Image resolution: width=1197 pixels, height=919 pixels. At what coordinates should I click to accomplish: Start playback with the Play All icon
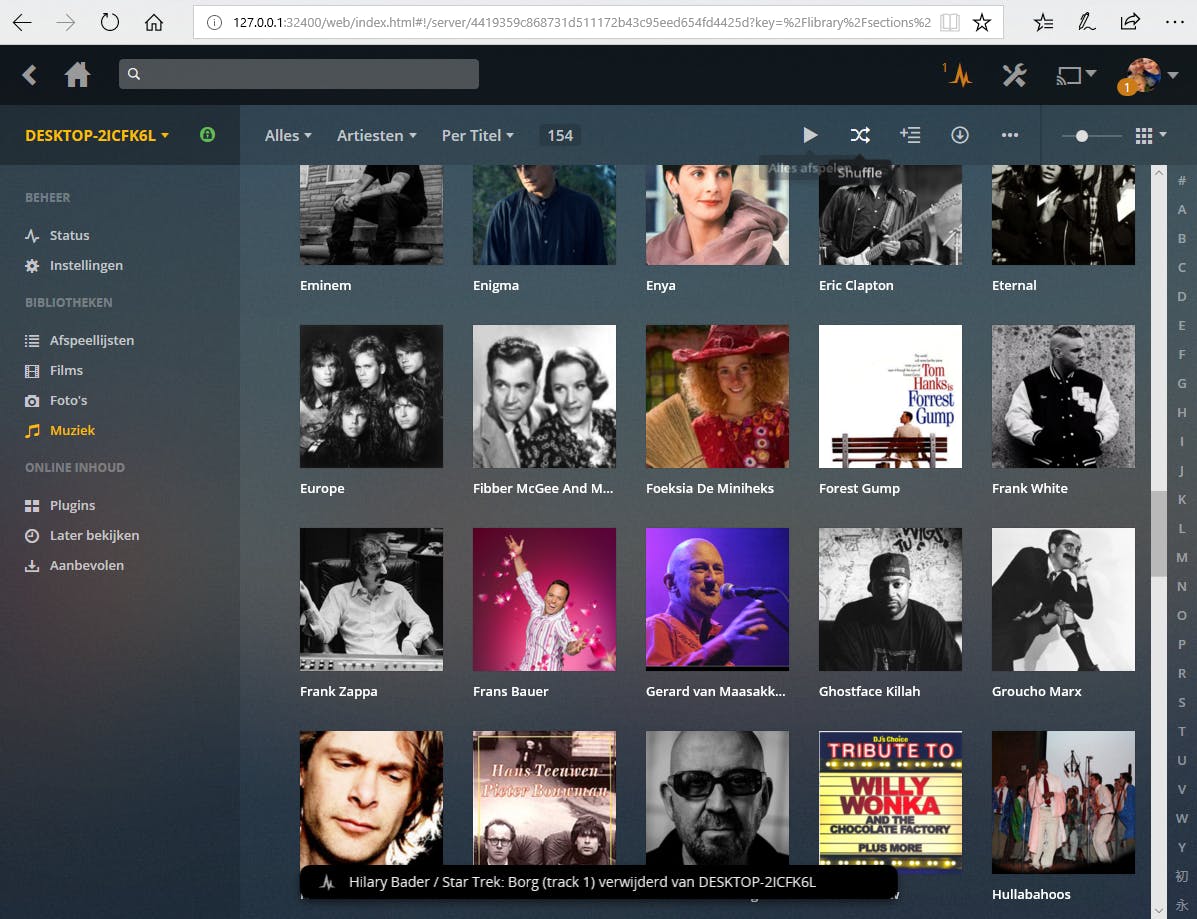pyautogui.click(x=810, y=135)
